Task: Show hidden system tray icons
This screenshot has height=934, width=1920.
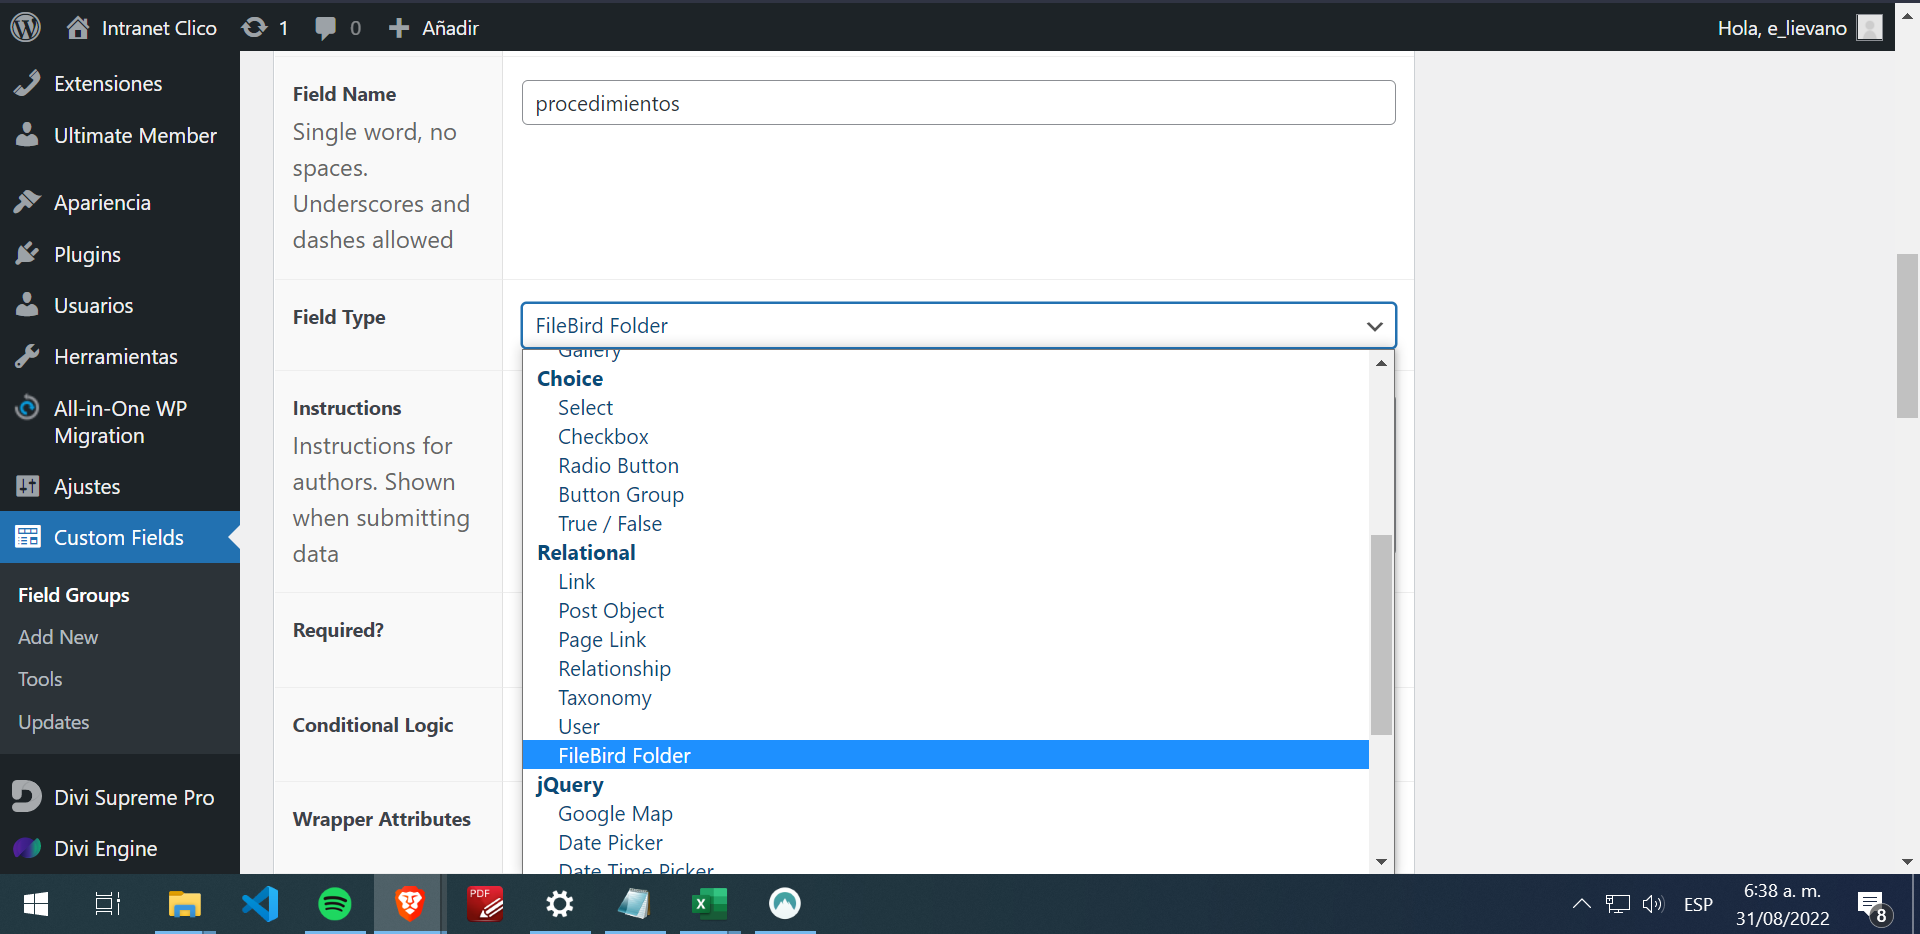Action: click(1581, 904)
